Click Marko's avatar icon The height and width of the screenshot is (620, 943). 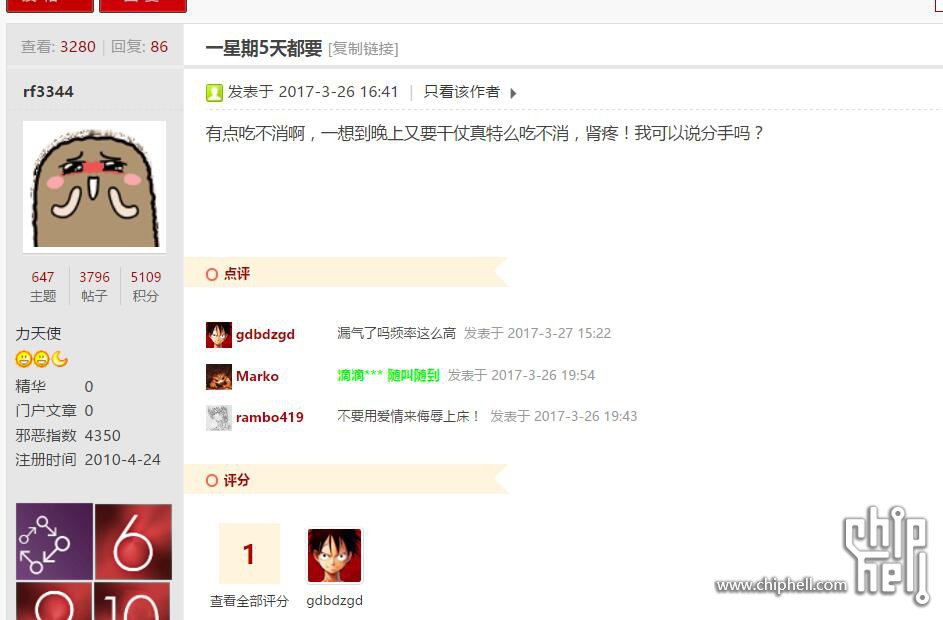218,376
